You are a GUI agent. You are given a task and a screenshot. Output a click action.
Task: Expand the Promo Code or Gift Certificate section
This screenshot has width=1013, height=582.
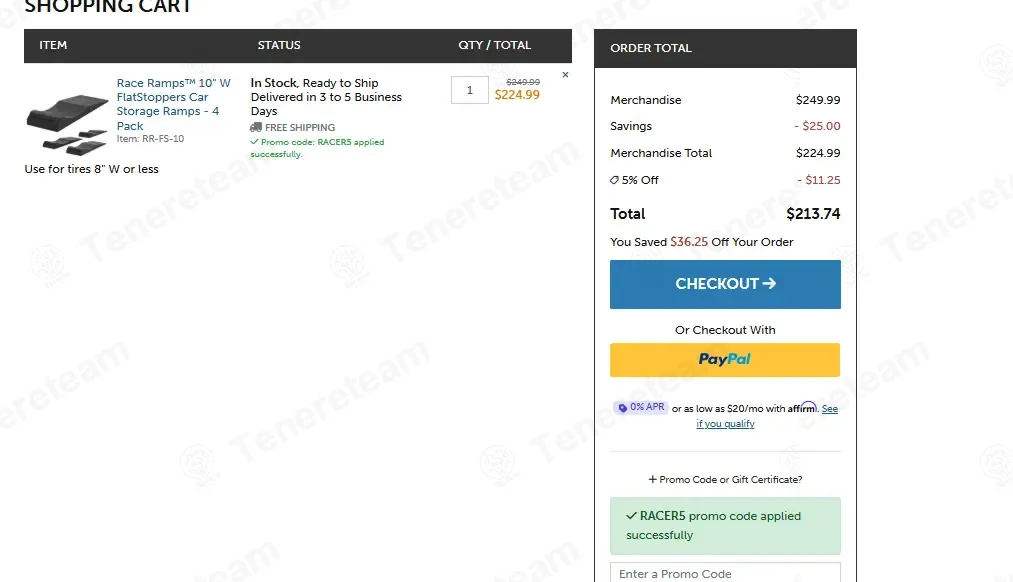725,479
